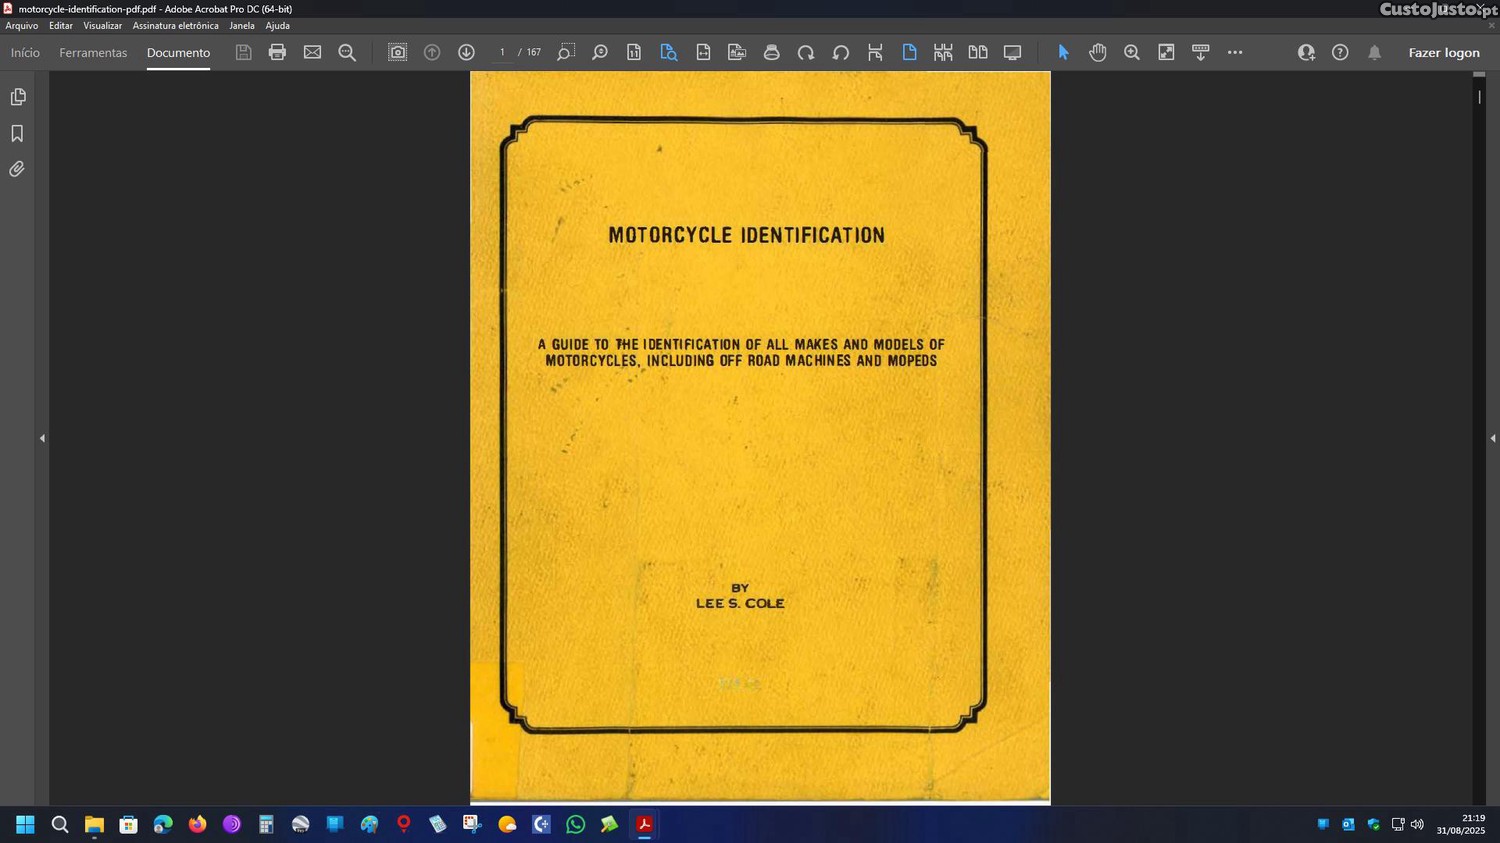
Task: Open the Visualizar menu
Action: point(102,26)
